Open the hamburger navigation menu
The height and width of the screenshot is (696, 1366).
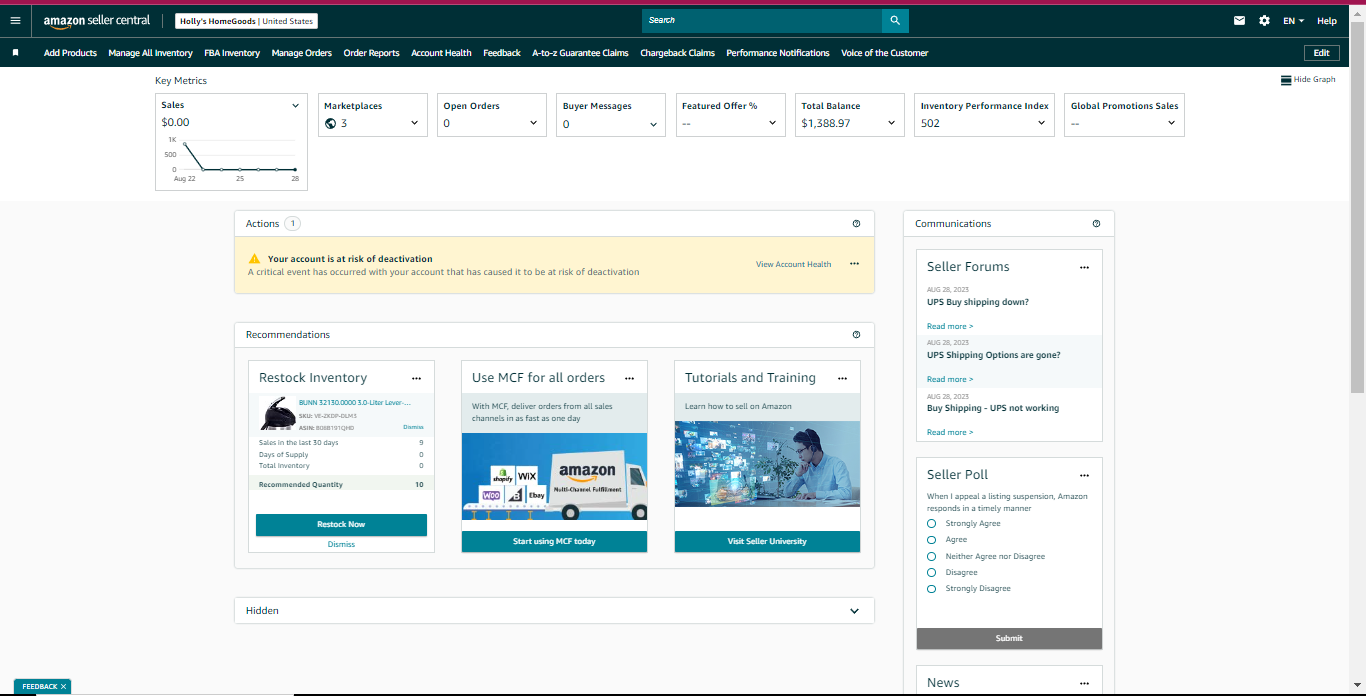[x=15, y=20]
